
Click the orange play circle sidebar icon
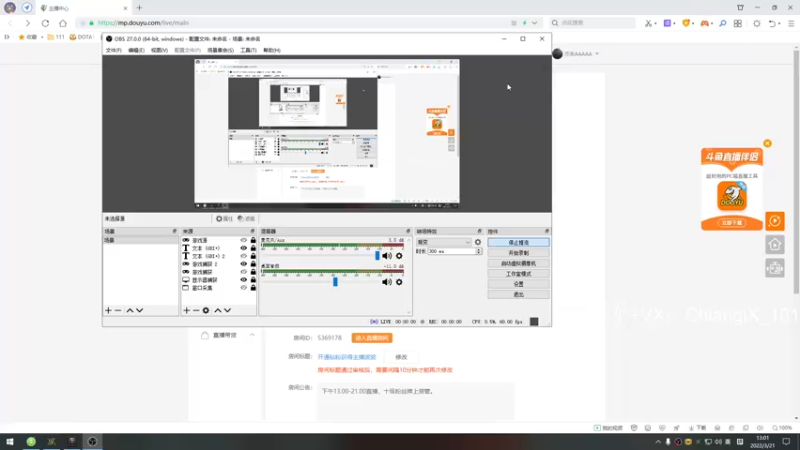[774, 221]
